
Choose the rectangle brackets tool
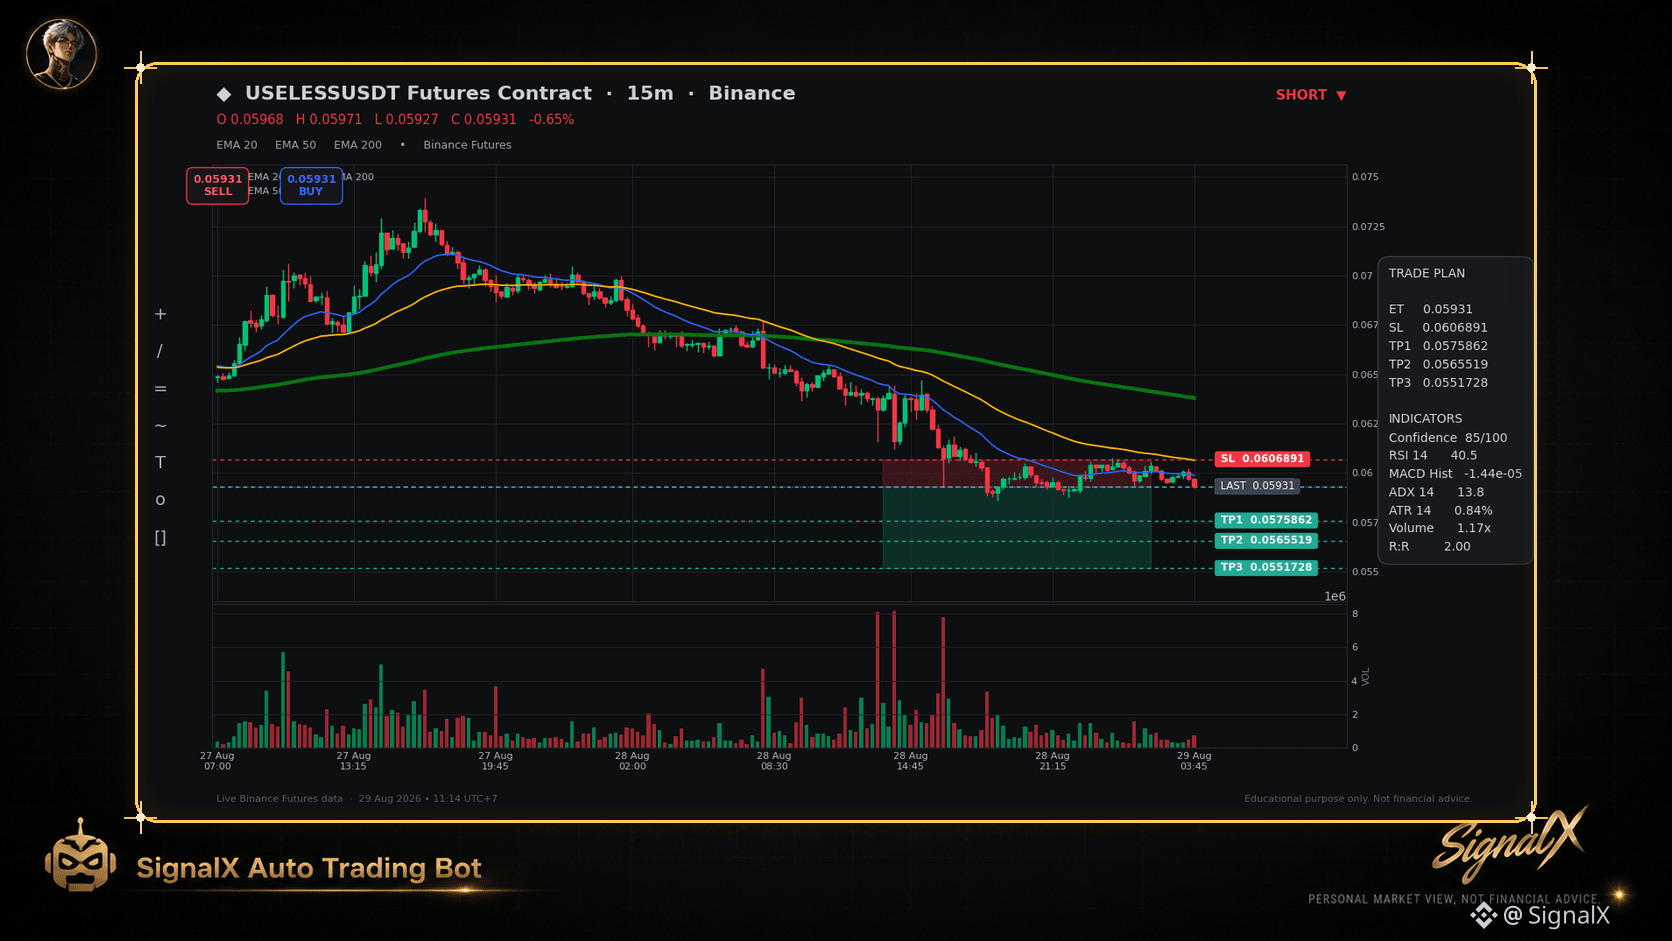160,538
